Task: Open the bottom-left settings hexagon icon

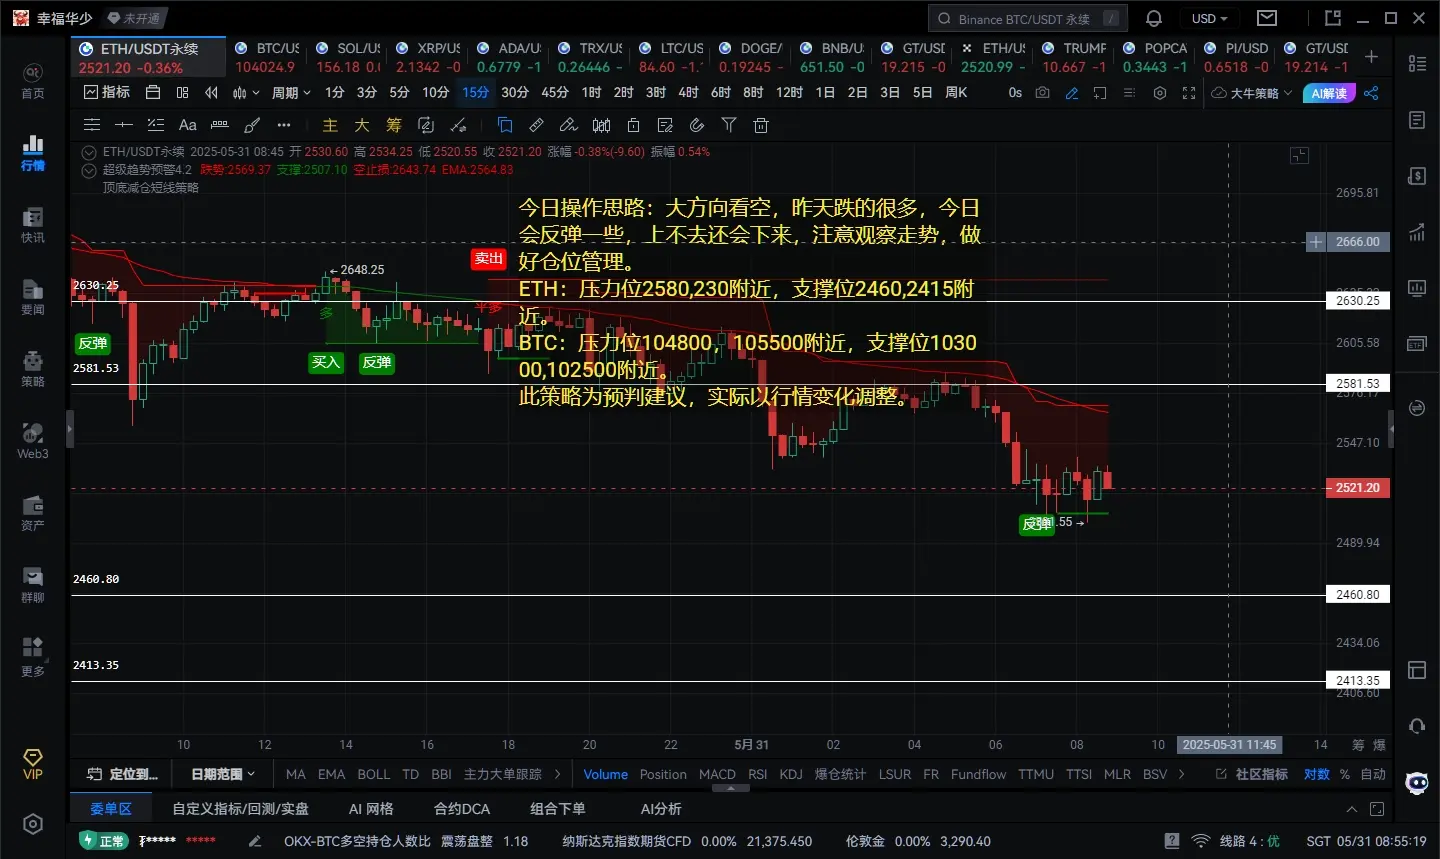Action: click(33, 824)
